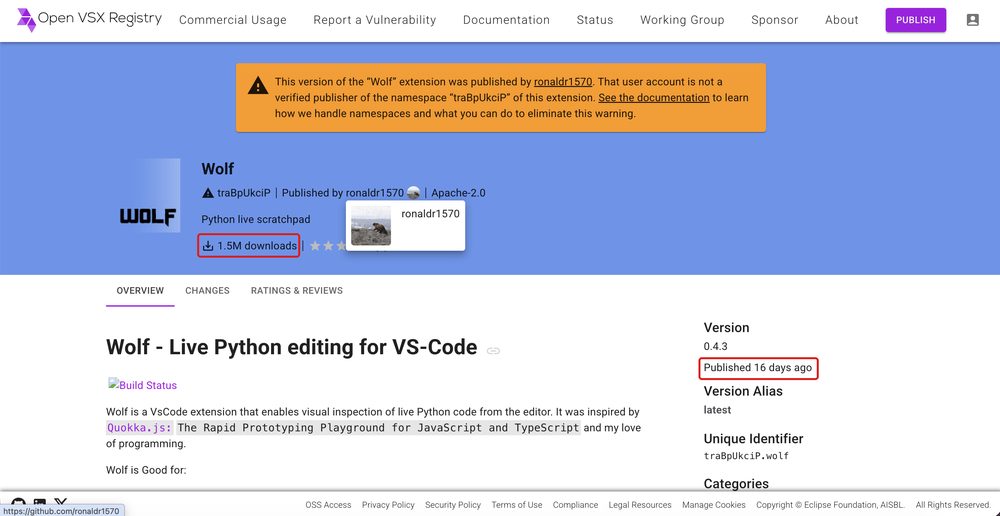This screenshot has width=1000, height=516.
Task: Go to Documentation in top navigation
Action: [x=506, y=20]
